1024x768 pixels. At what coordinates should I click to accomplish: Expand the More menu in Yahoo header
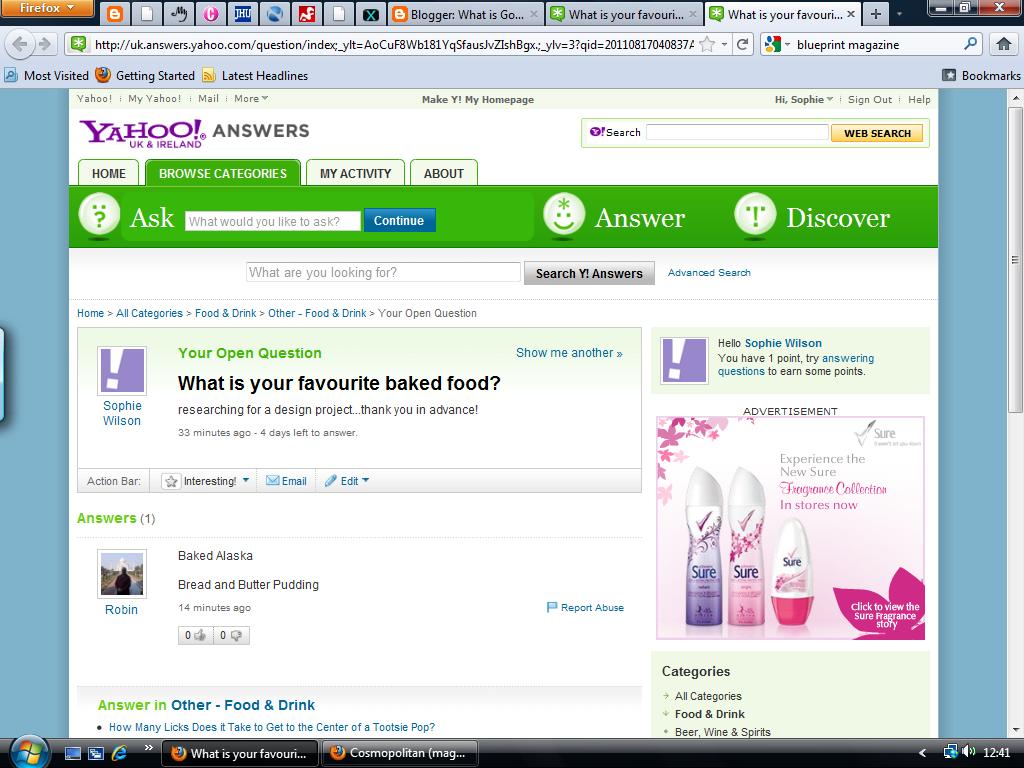pos(251,99)
